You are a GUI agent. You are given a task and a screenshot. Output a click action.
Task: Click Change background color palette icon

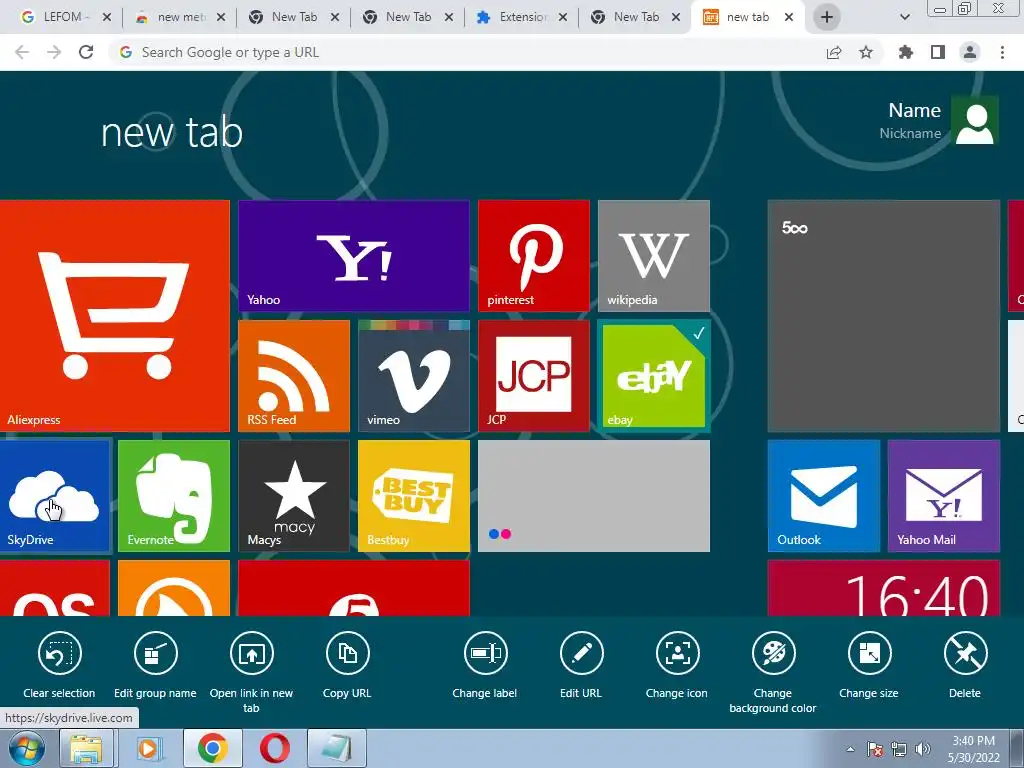click(773, 653)
